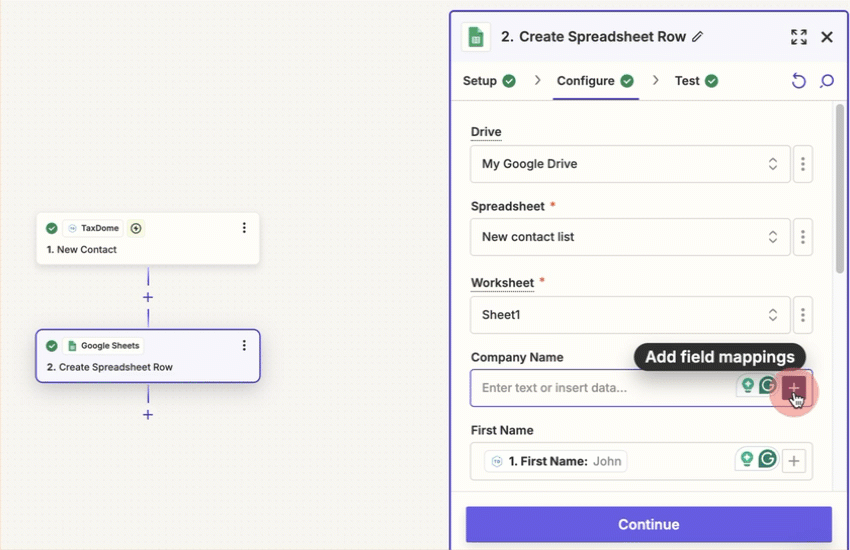Click the lightbulb icon in First Name field
The height and width of the screenshot is (550, 850).
tap(746, 459)
